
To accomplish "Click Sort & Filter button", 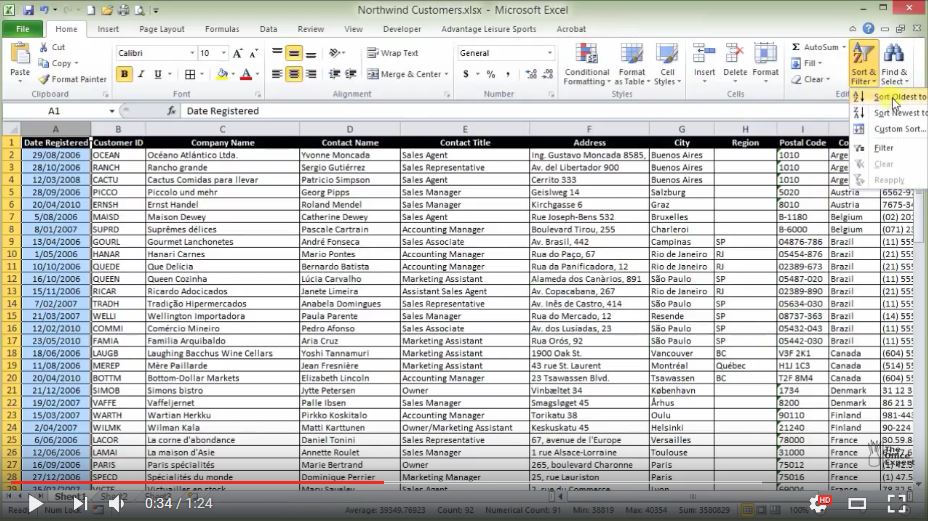I will [x=863, y=64].
